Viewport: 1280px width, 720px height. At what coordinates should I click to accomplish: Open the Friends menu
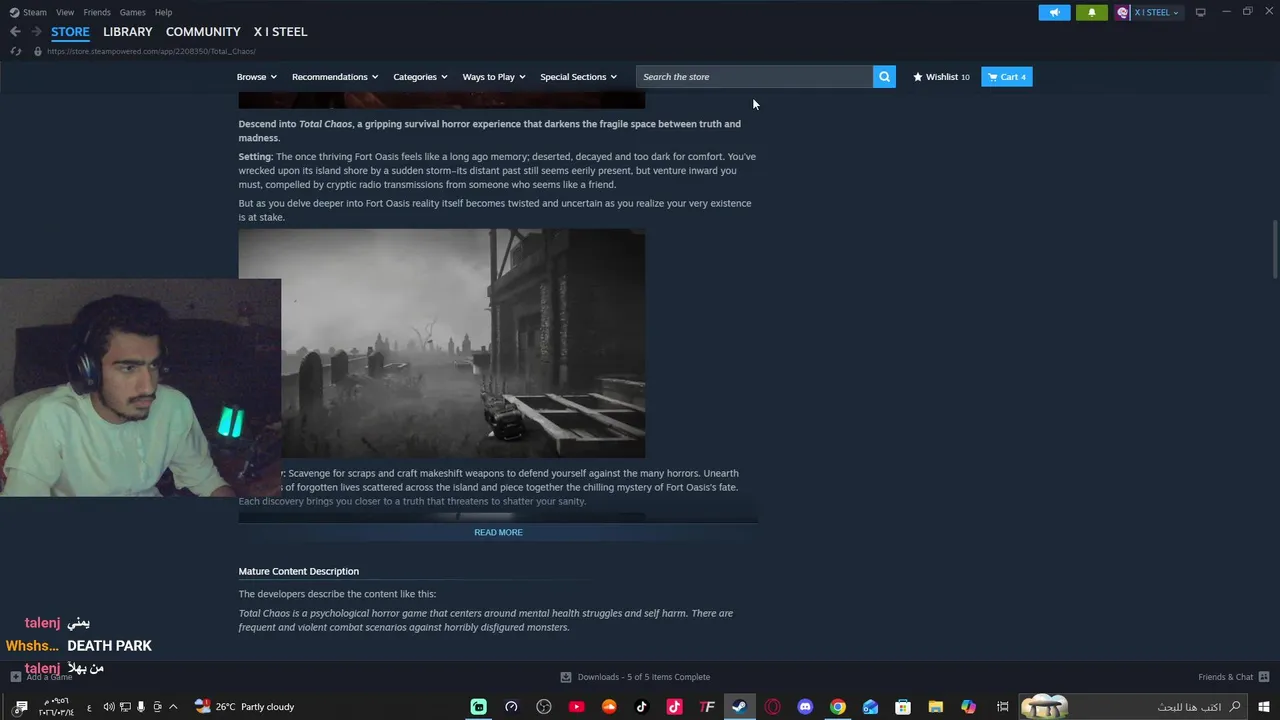(x=97, y=12)
